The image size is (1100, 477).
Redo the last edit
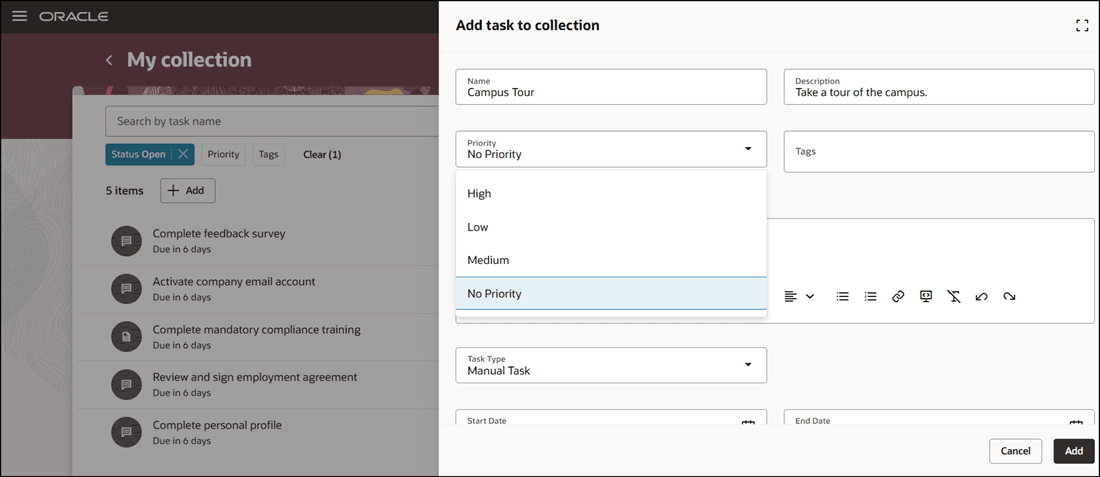point(1009,296)
